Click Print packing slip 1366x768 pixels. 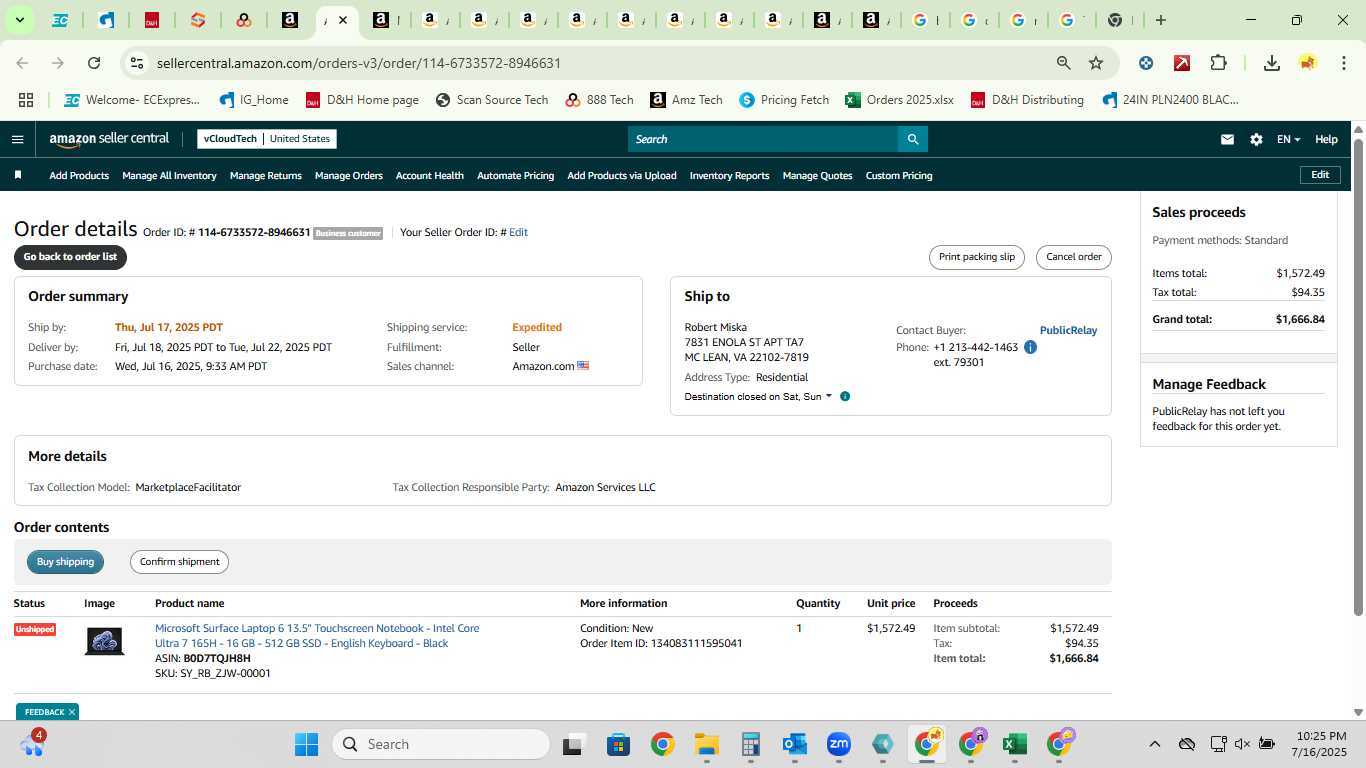coord(977,257)
